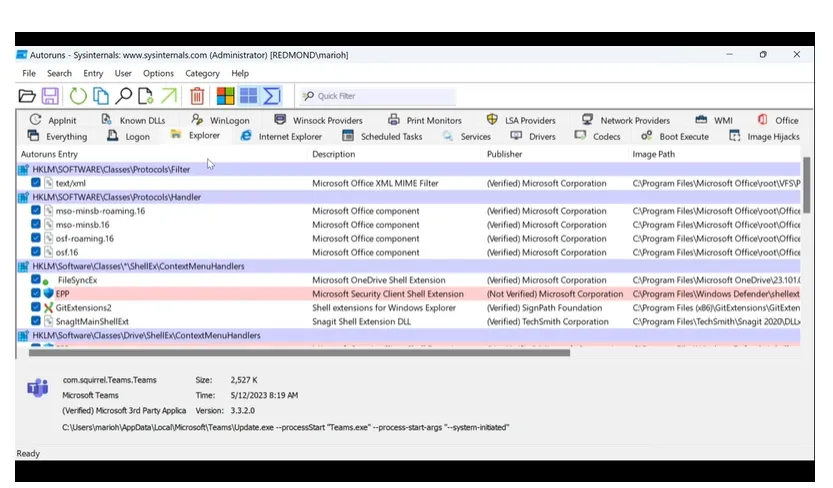The width and height of the screenshot is (833, 488).
Task: Click the horizontal scrollbar thumb
Action: [x=299, y=353]
